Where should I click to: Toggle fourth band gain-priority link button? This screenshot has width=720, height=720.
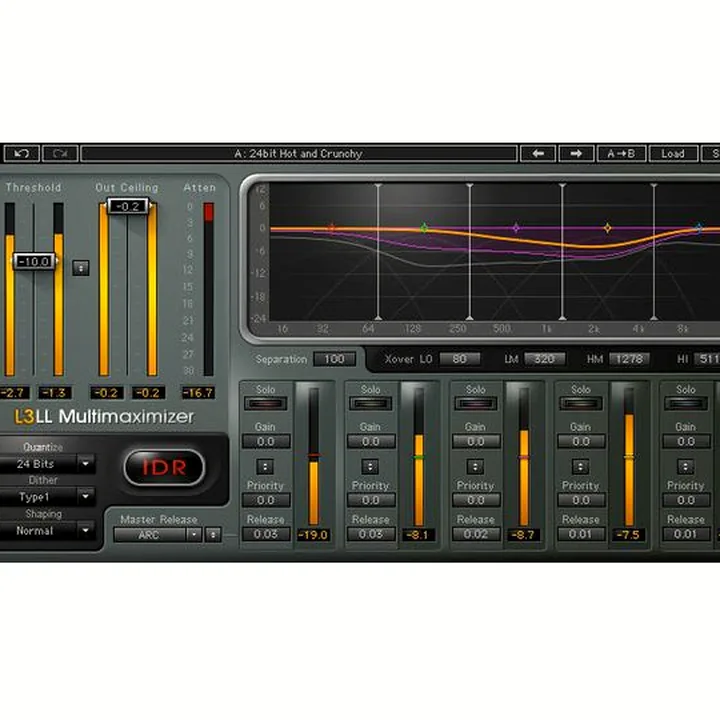580,467
